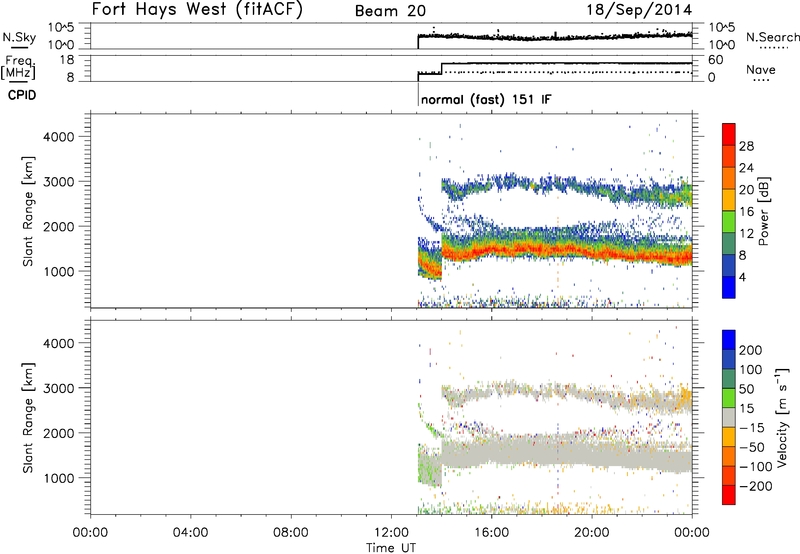
Task: Click the yellow -15 to -50 Velocity segment
Action: tap(729, 437)
